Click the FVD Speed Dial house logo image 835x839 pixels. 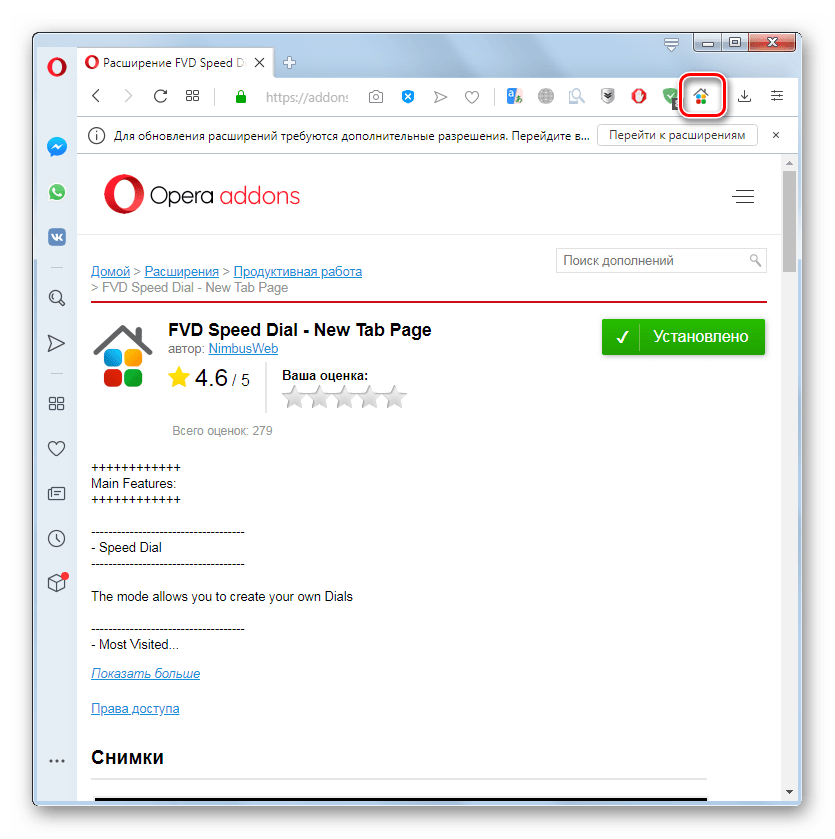point(123,356)
